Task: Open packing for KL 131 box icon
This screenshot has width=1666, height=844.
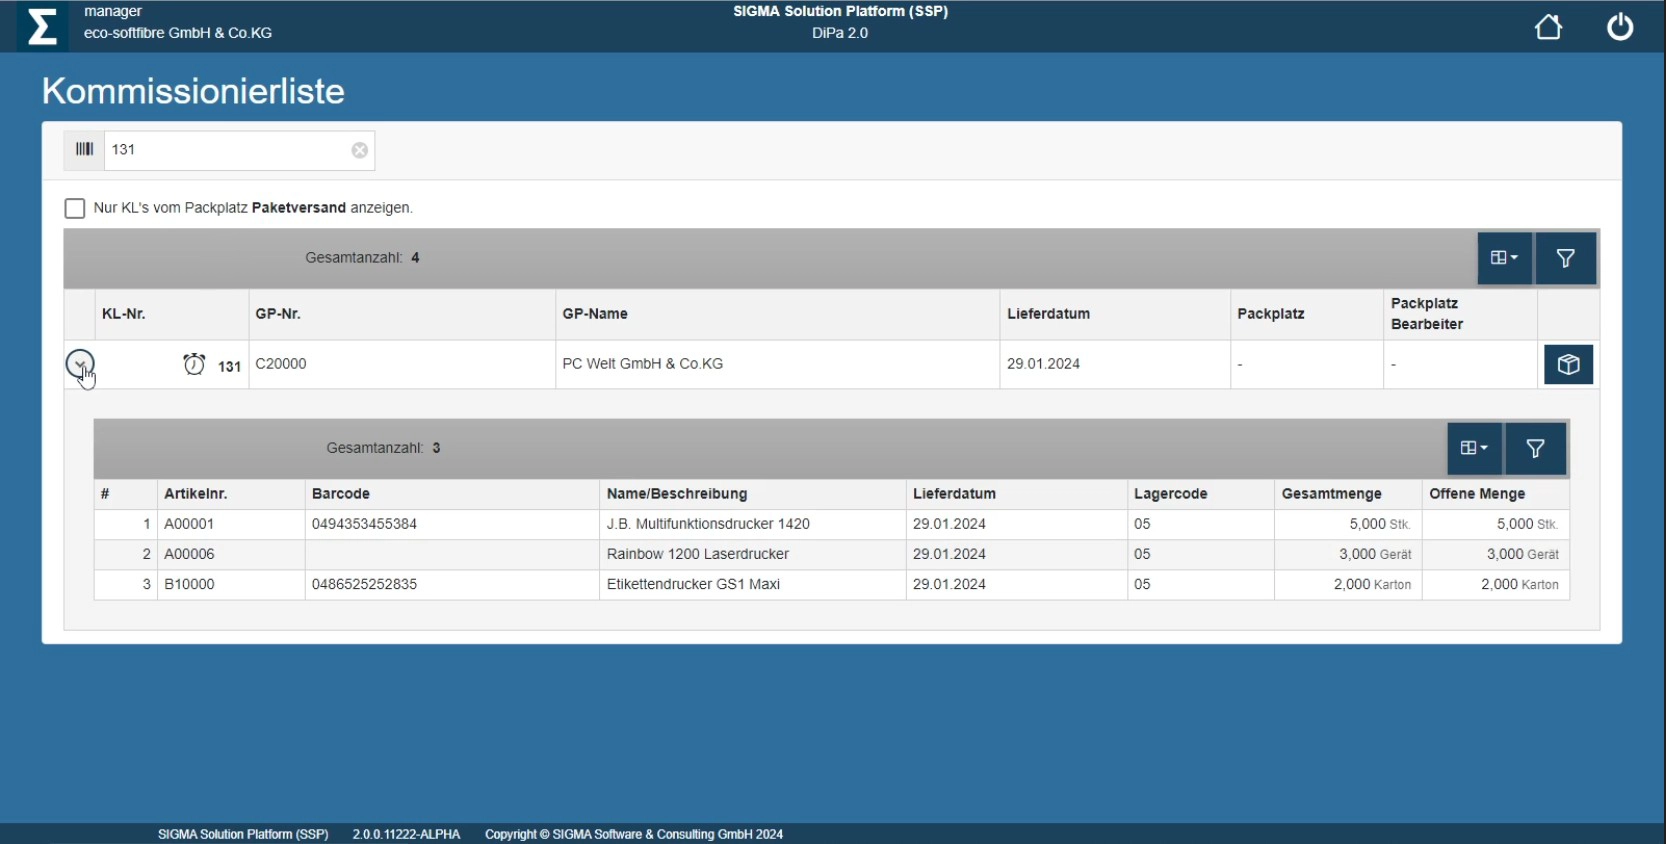Action: click(x=1568, y=365)
